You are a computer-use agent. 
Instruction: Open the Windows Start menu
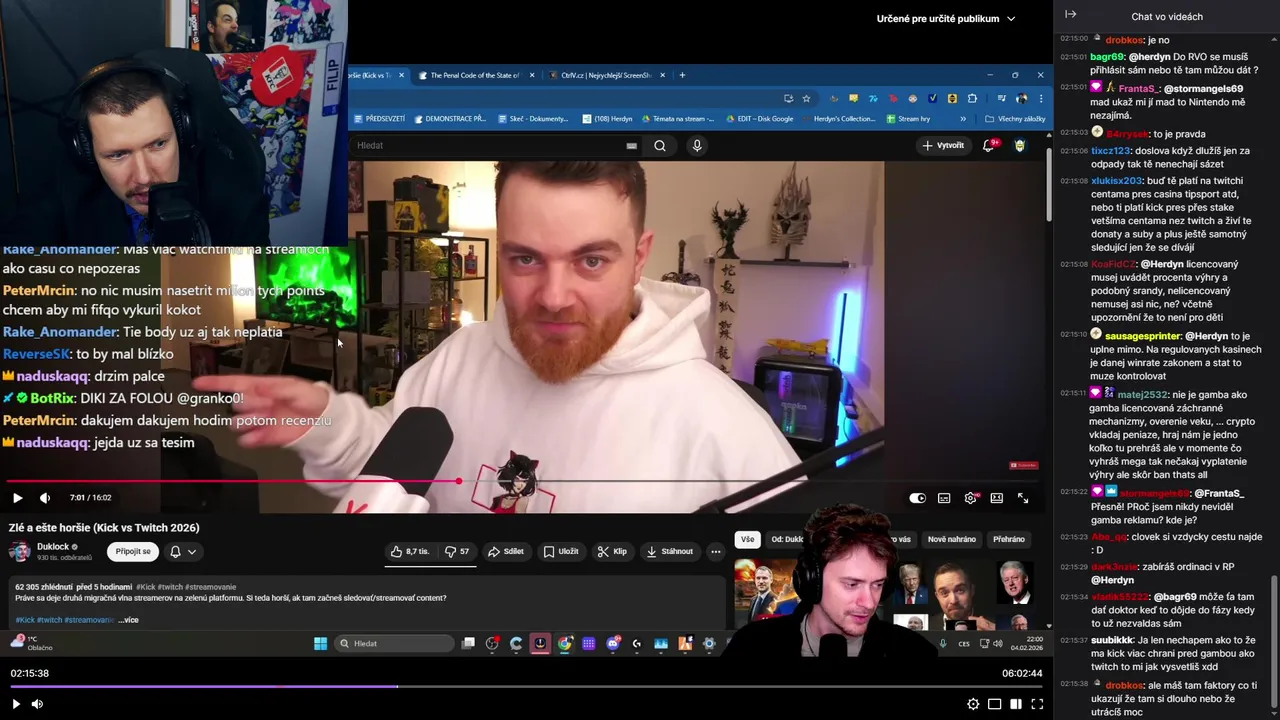(320, 643)
